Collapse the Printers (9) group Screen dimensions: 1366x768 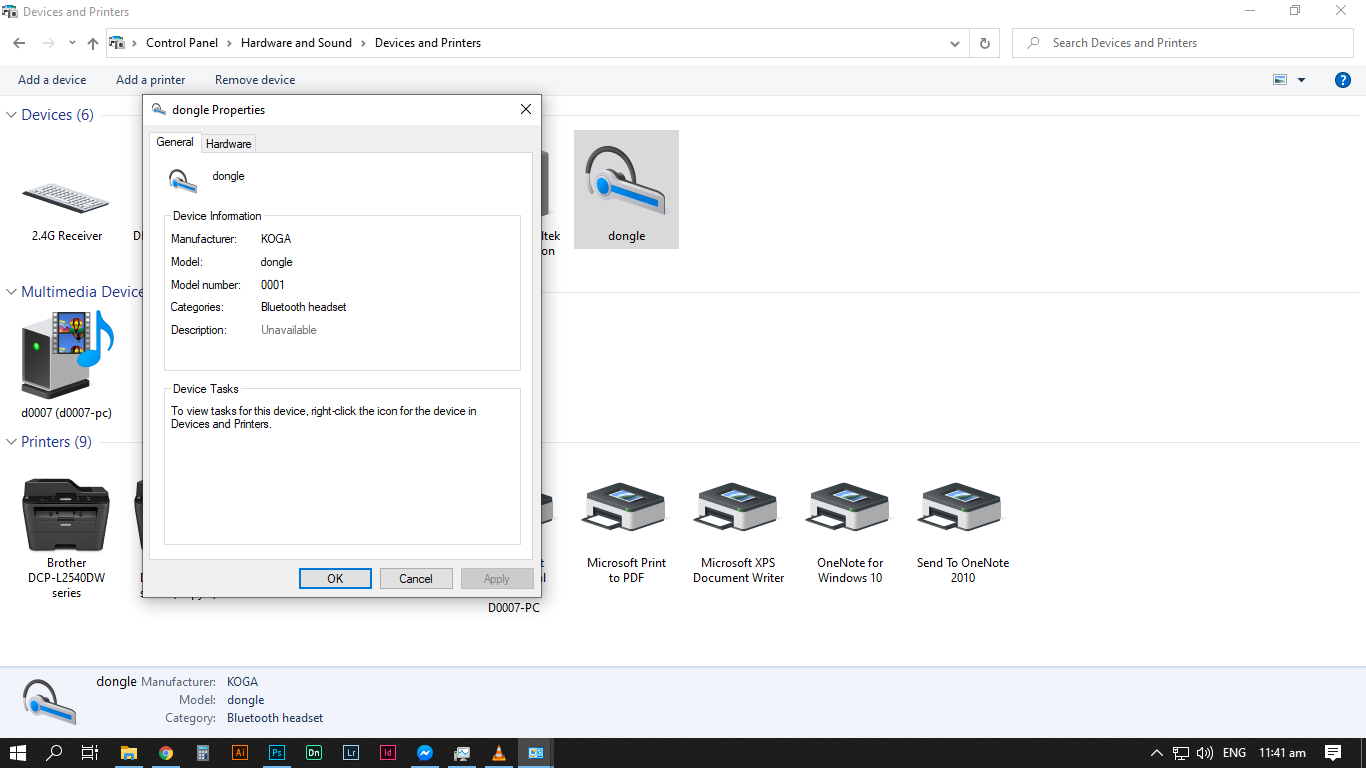click(12, 442)
